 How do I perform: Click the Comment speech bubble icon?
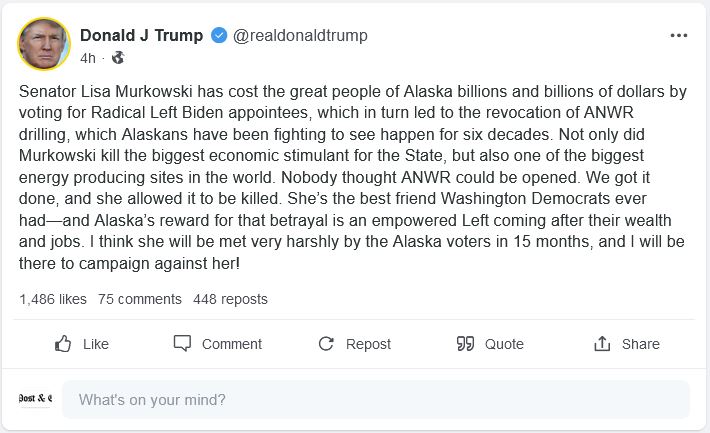[x=182, y=344]
